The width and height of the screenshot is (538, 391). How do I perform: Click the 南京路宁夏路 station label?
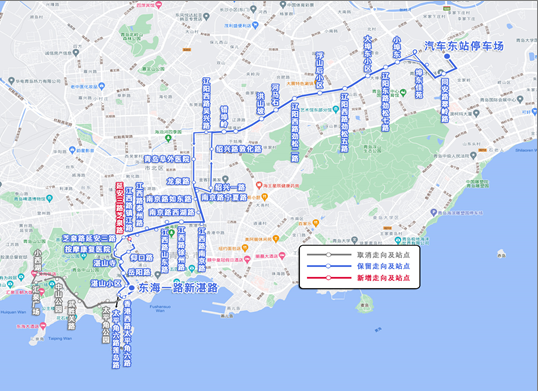pyautogui.click(x=224, y=197)
